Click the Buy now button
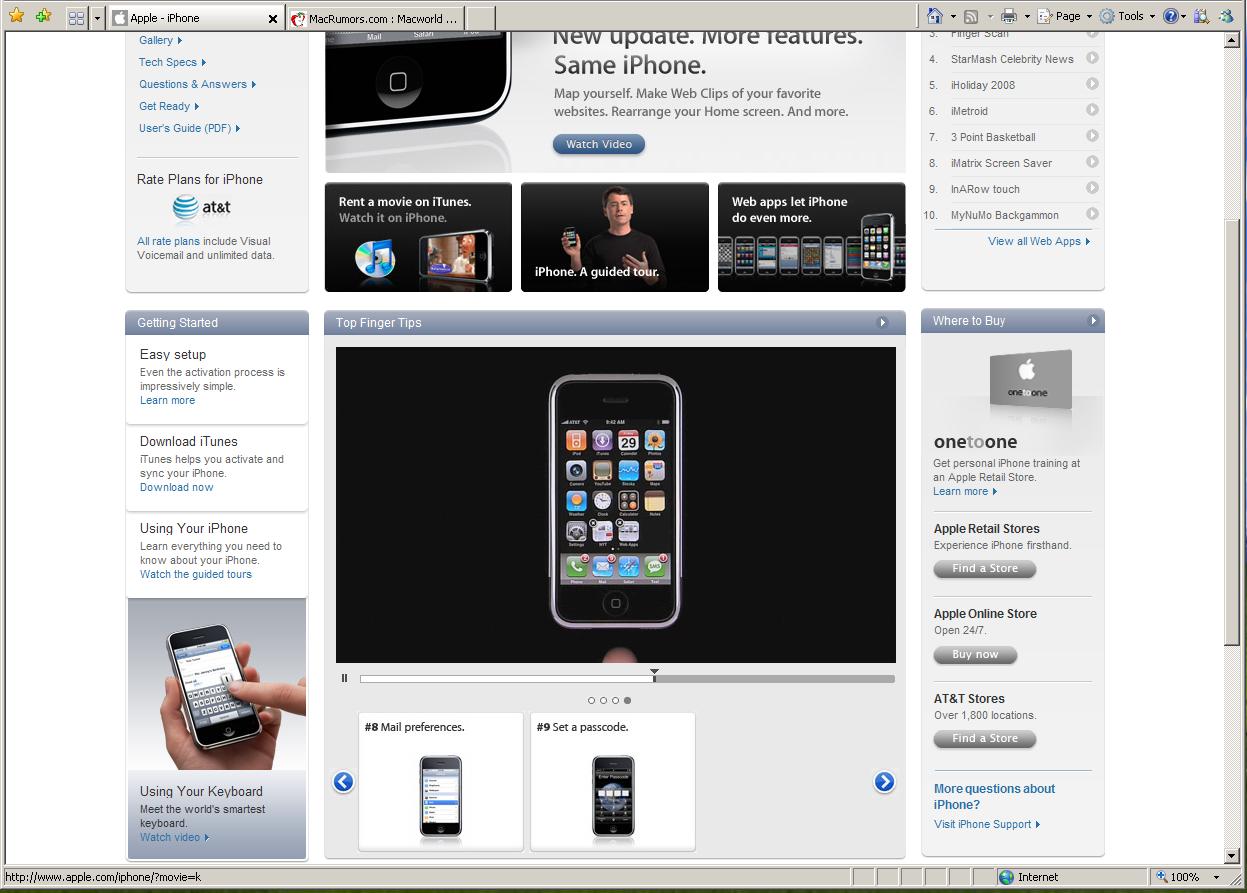Image resolution: width=1247 pixels, height=893 pixels. (x=975, y=655)
